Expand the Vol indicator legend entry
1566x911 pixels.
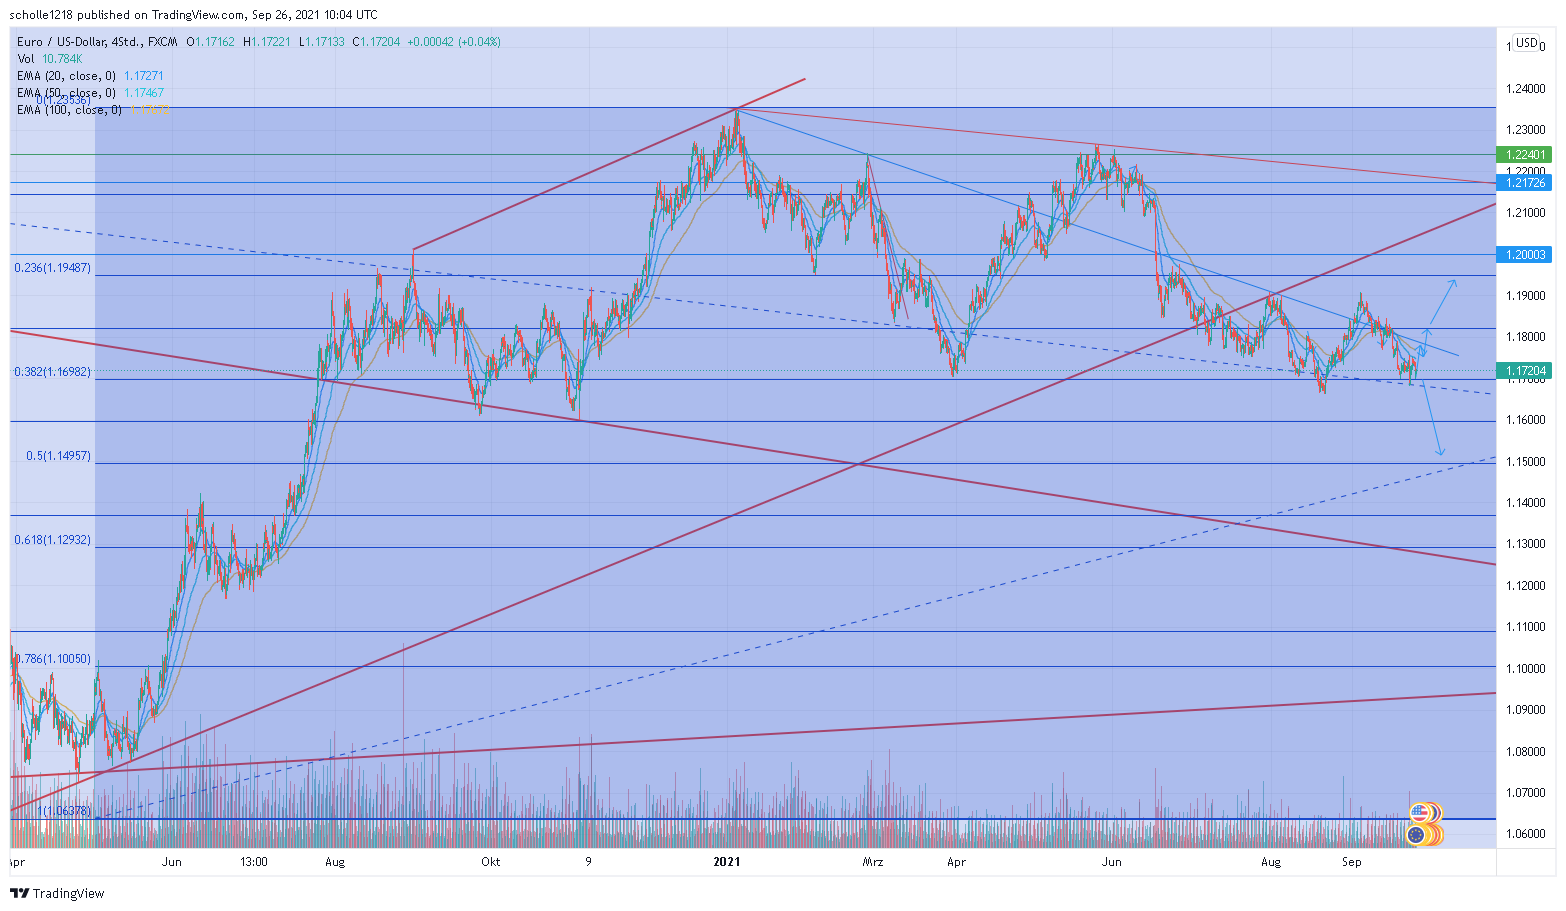coord(25,58)
